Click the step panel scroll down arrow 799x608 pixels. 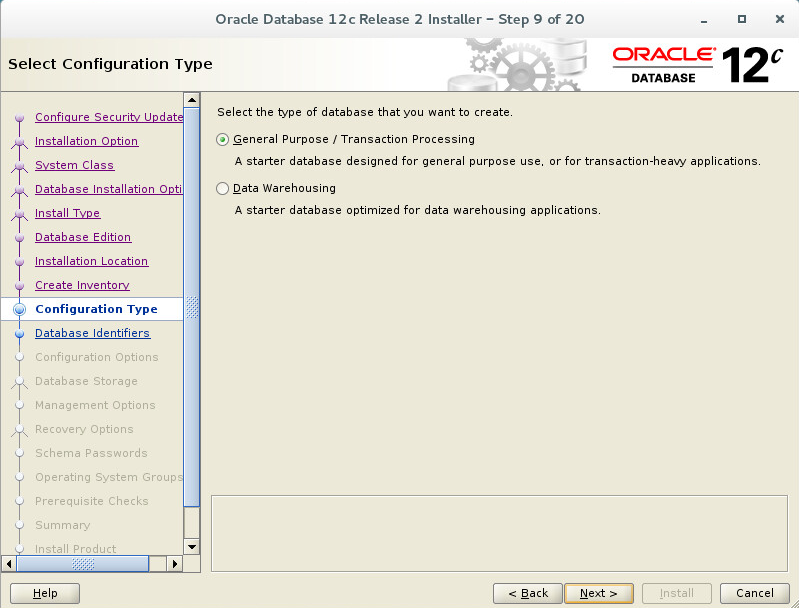point(192,547)
